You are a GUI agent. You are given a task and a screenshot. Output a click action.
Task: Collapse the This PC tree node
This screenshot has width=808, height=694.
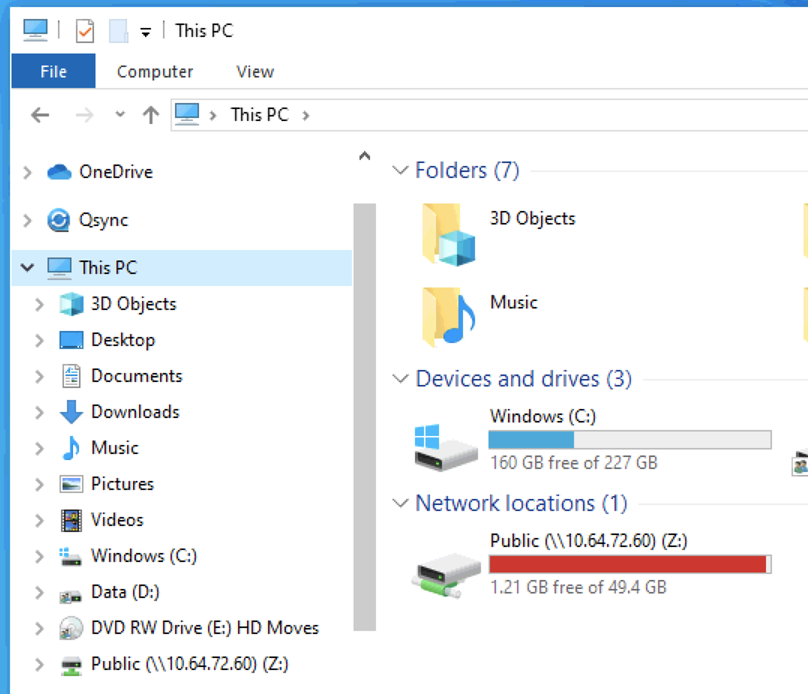(x=27, y=268)
